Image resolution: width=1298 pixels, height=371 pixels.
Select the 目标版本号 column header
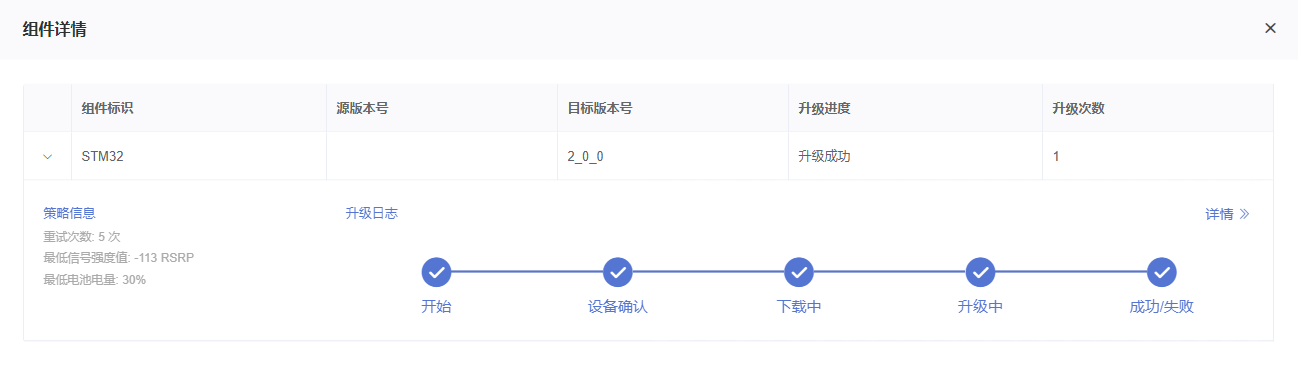pyautogui.click(x=673, y=108)
